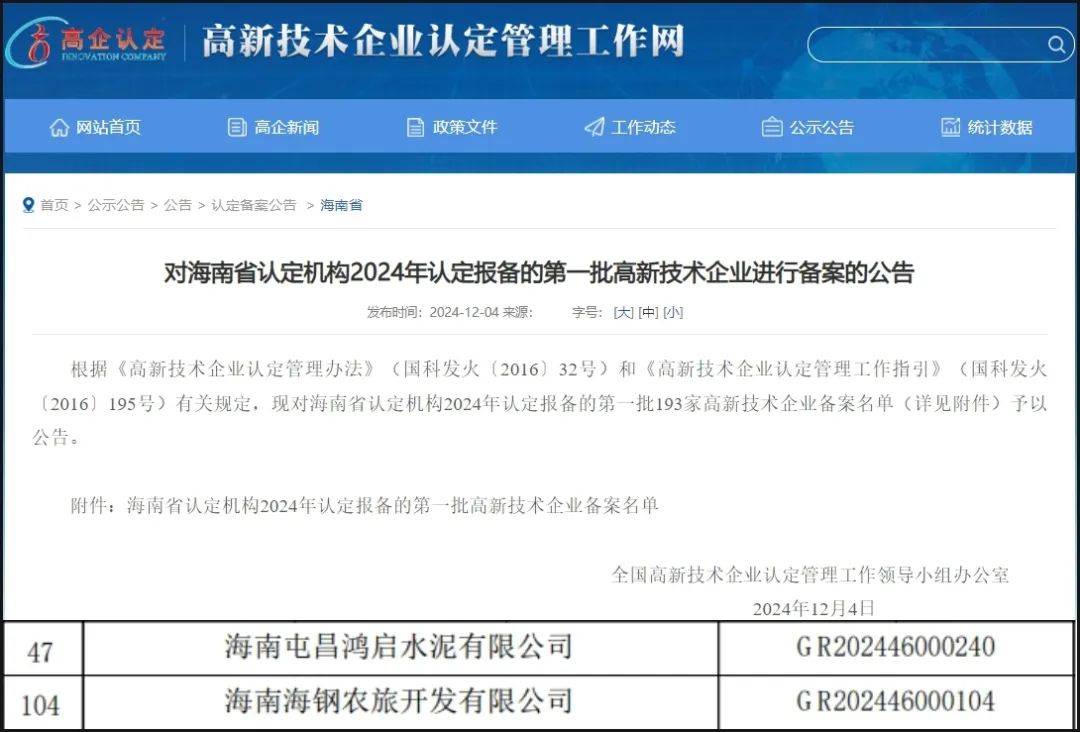
Task: Click signature 全国高新技术企业认定管理工作领导小组办公室
Action: pos(810,575)
